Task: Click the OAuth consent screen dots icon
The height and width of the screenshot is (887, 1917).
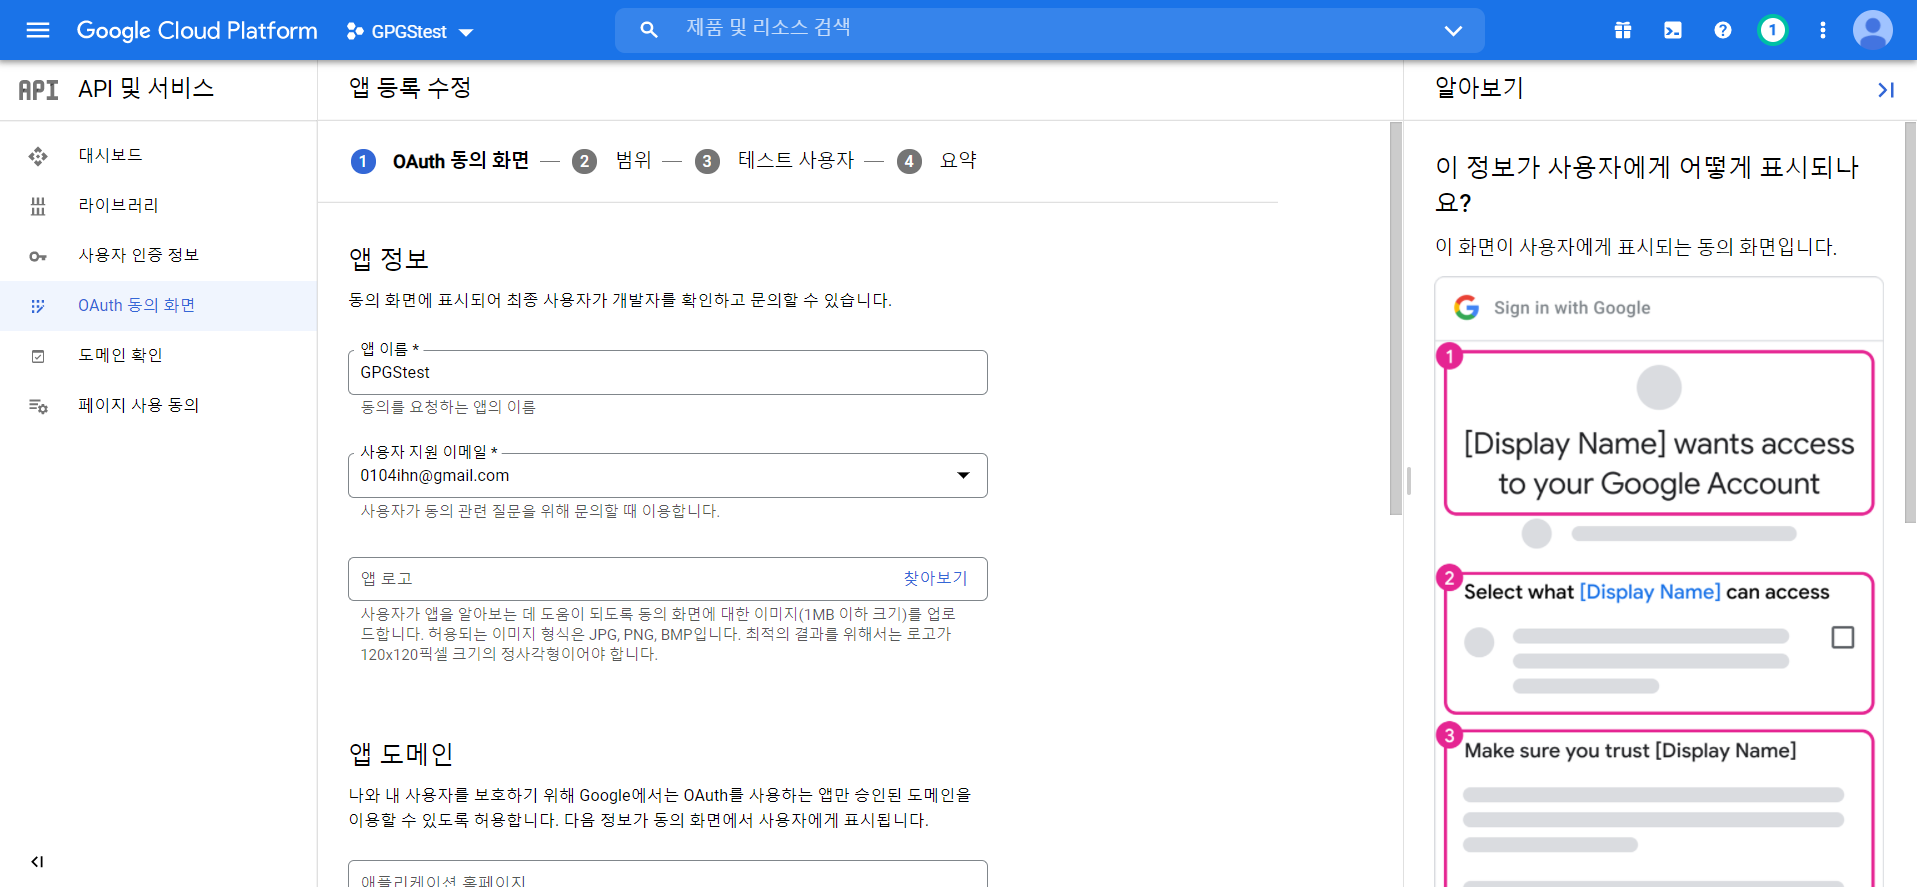Action: [x=38, y=306]
